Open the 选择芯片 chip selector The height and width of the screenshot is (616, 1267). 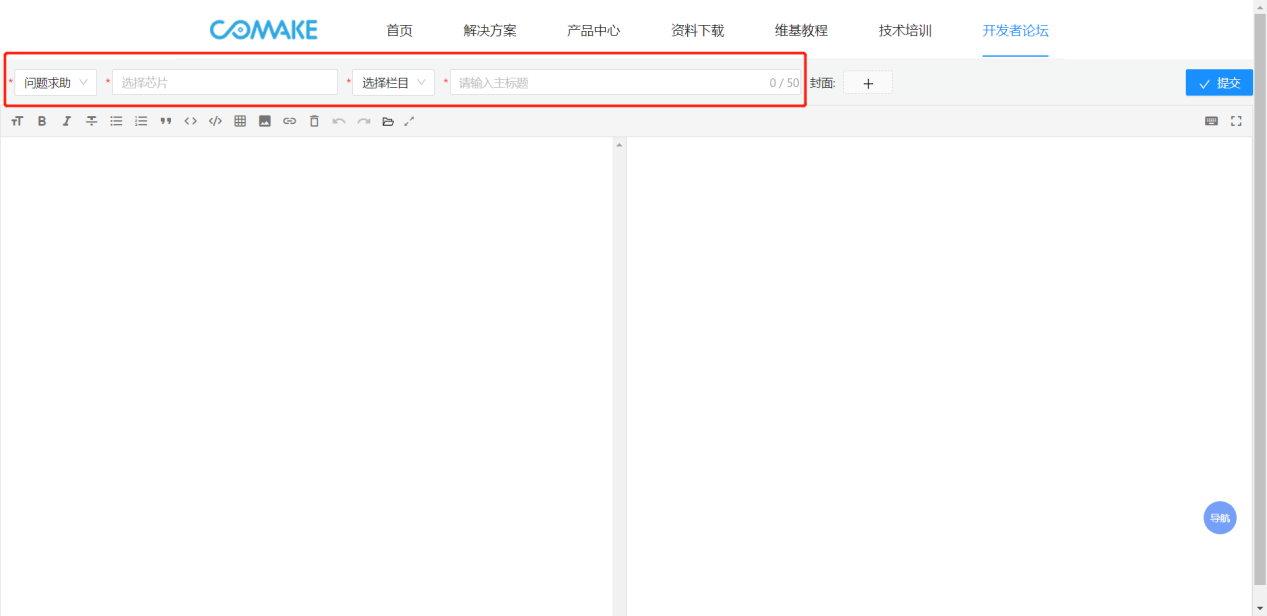225,83
